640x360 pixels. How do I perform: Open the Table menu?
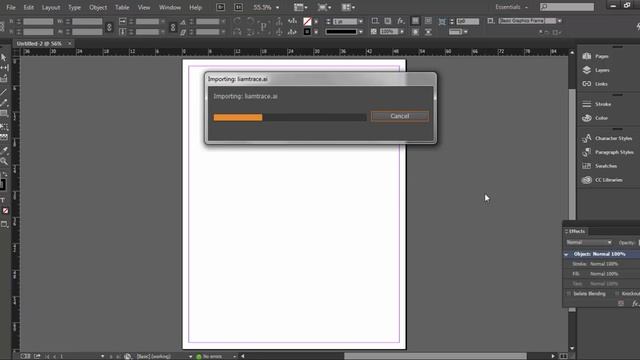(122, 7)
